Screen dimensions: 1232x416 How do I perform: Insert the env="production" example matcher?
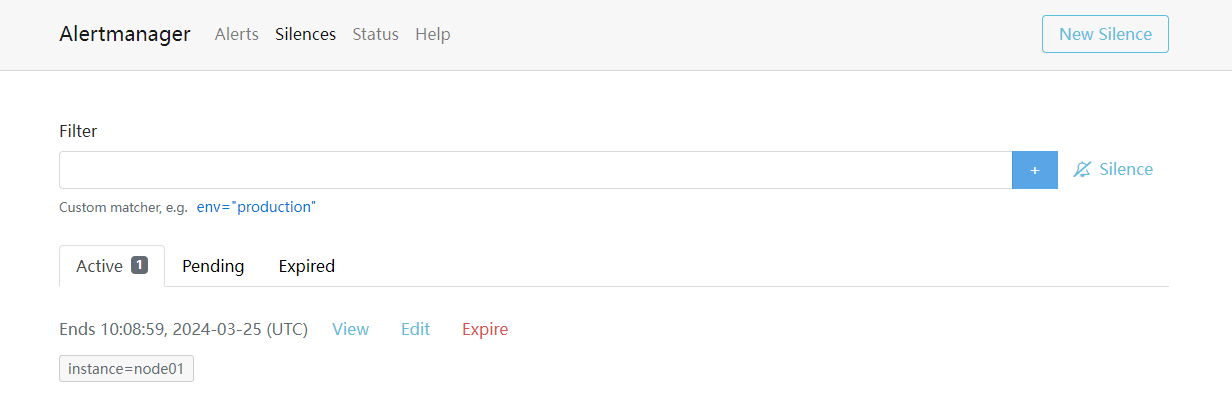point(256,207)
